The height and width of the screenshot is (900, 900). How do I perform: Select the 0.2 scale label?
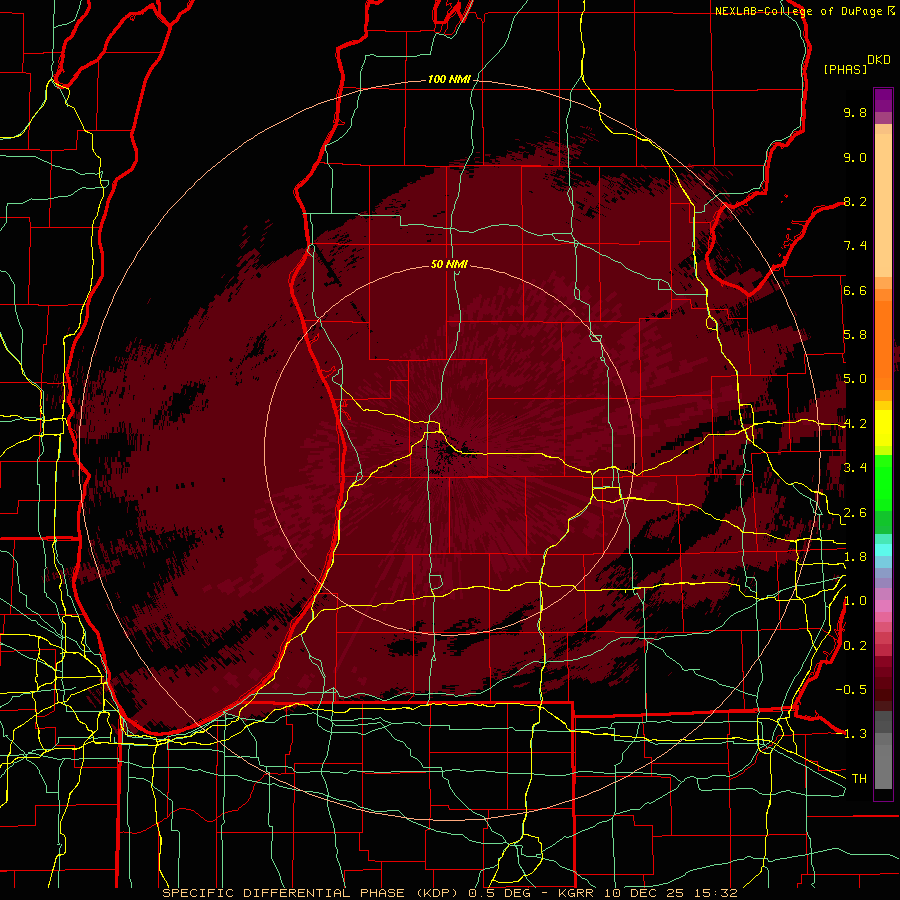[855, 646]
